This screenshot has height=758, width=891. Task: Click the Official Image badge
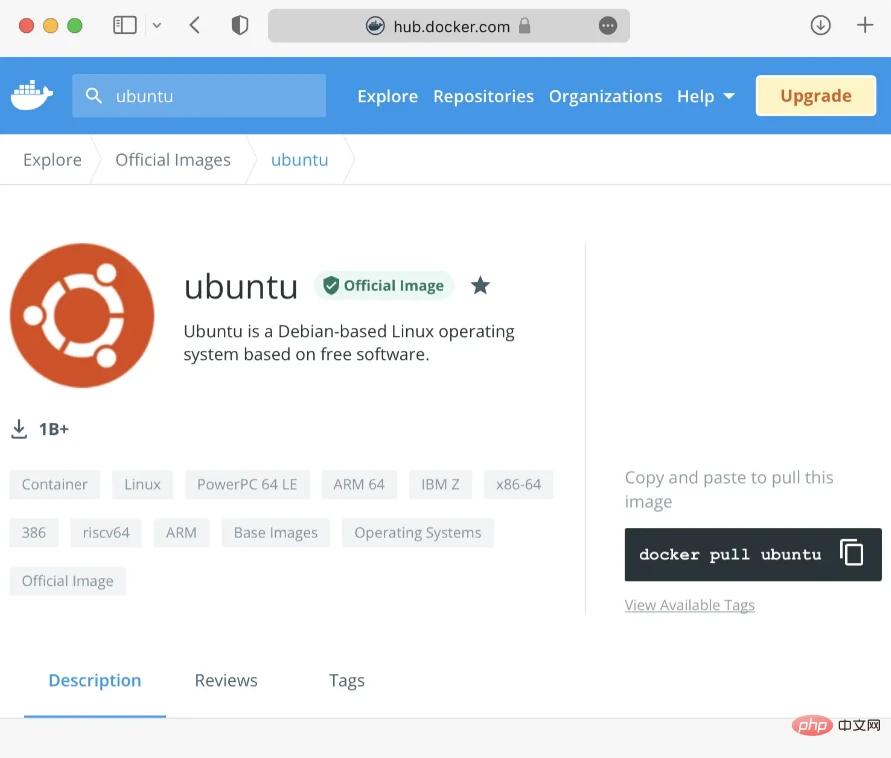click(x=384, y=285)
